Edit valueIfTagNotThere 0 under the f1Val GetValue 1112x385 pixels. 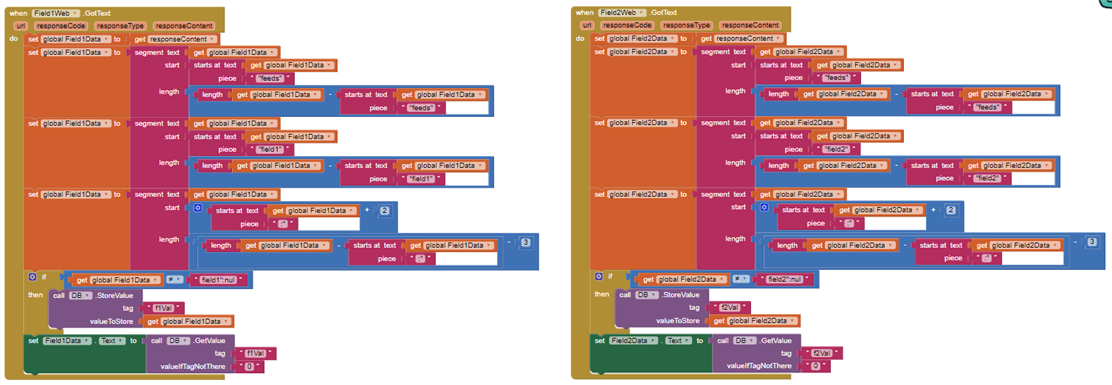coord(250,366)
